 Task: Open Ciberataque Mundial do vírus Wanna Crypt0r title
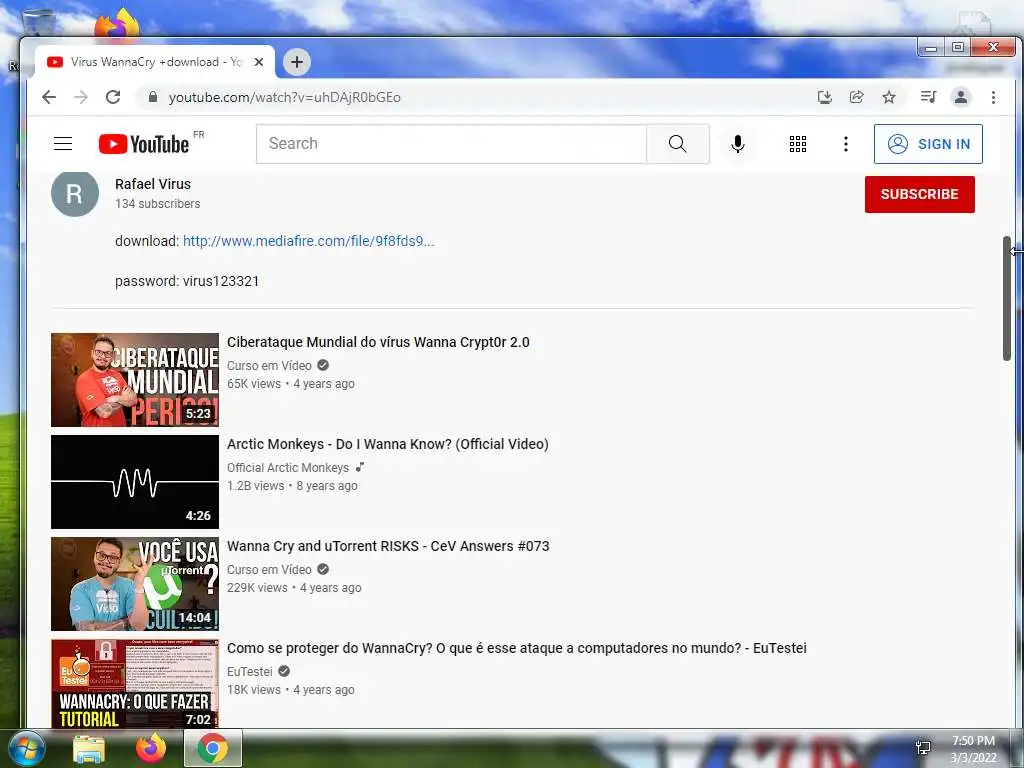pos(378,342)
